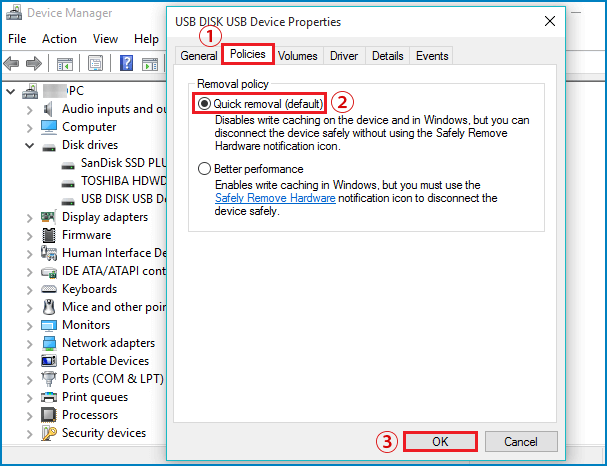Select the 'Print queues' tree label
The height and width of the screenshot is (466, 607).
click(95, 397)
